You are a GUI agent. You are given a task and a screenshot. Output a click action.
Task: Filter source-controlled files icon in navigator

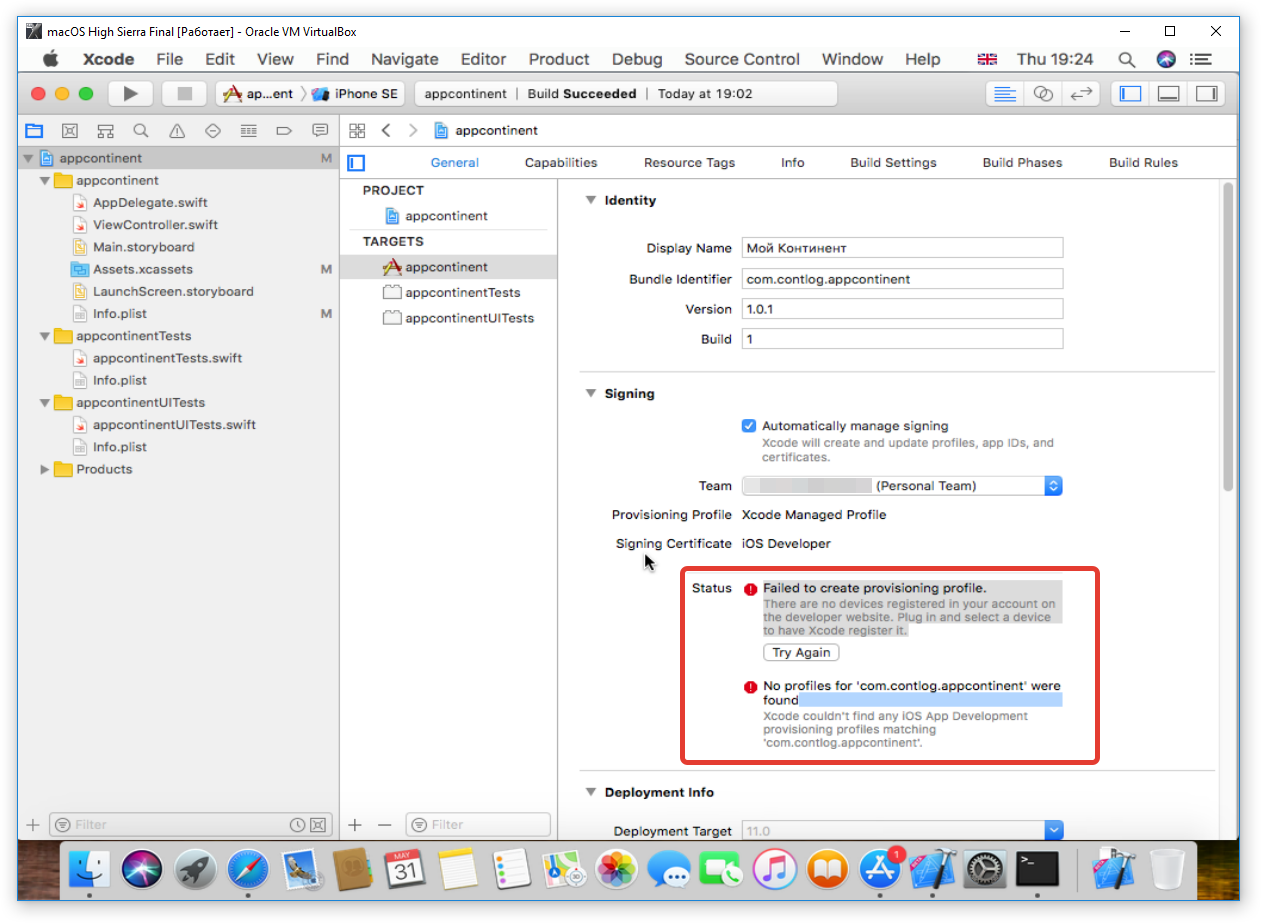click(317, 825)
